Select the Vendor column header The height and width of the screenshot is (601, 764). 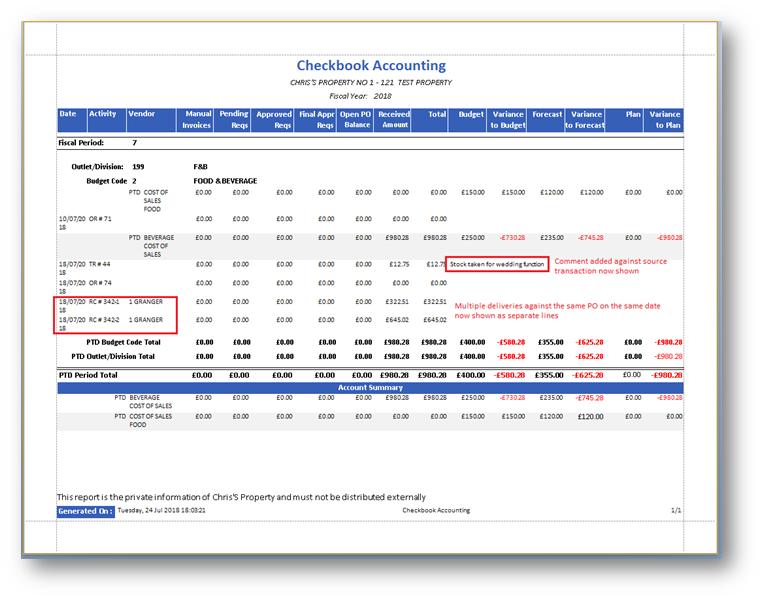pyautogui.click(x=141, y=114)
